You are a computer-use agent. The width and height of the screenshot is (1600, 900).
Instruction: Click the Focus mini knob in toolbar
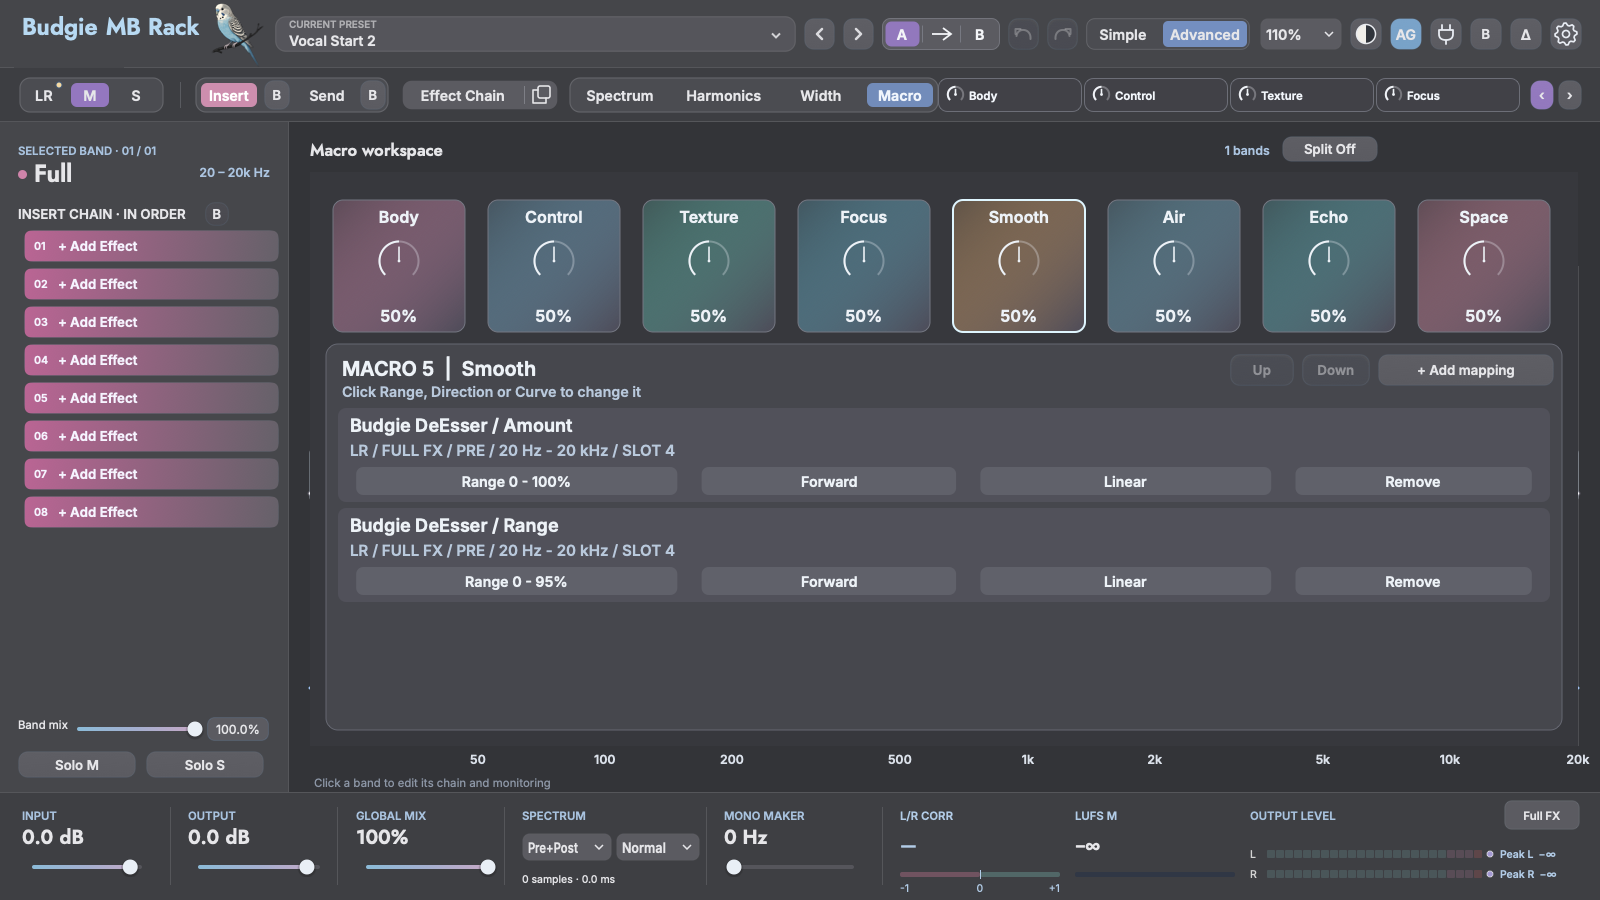[x=1448, y=95]
